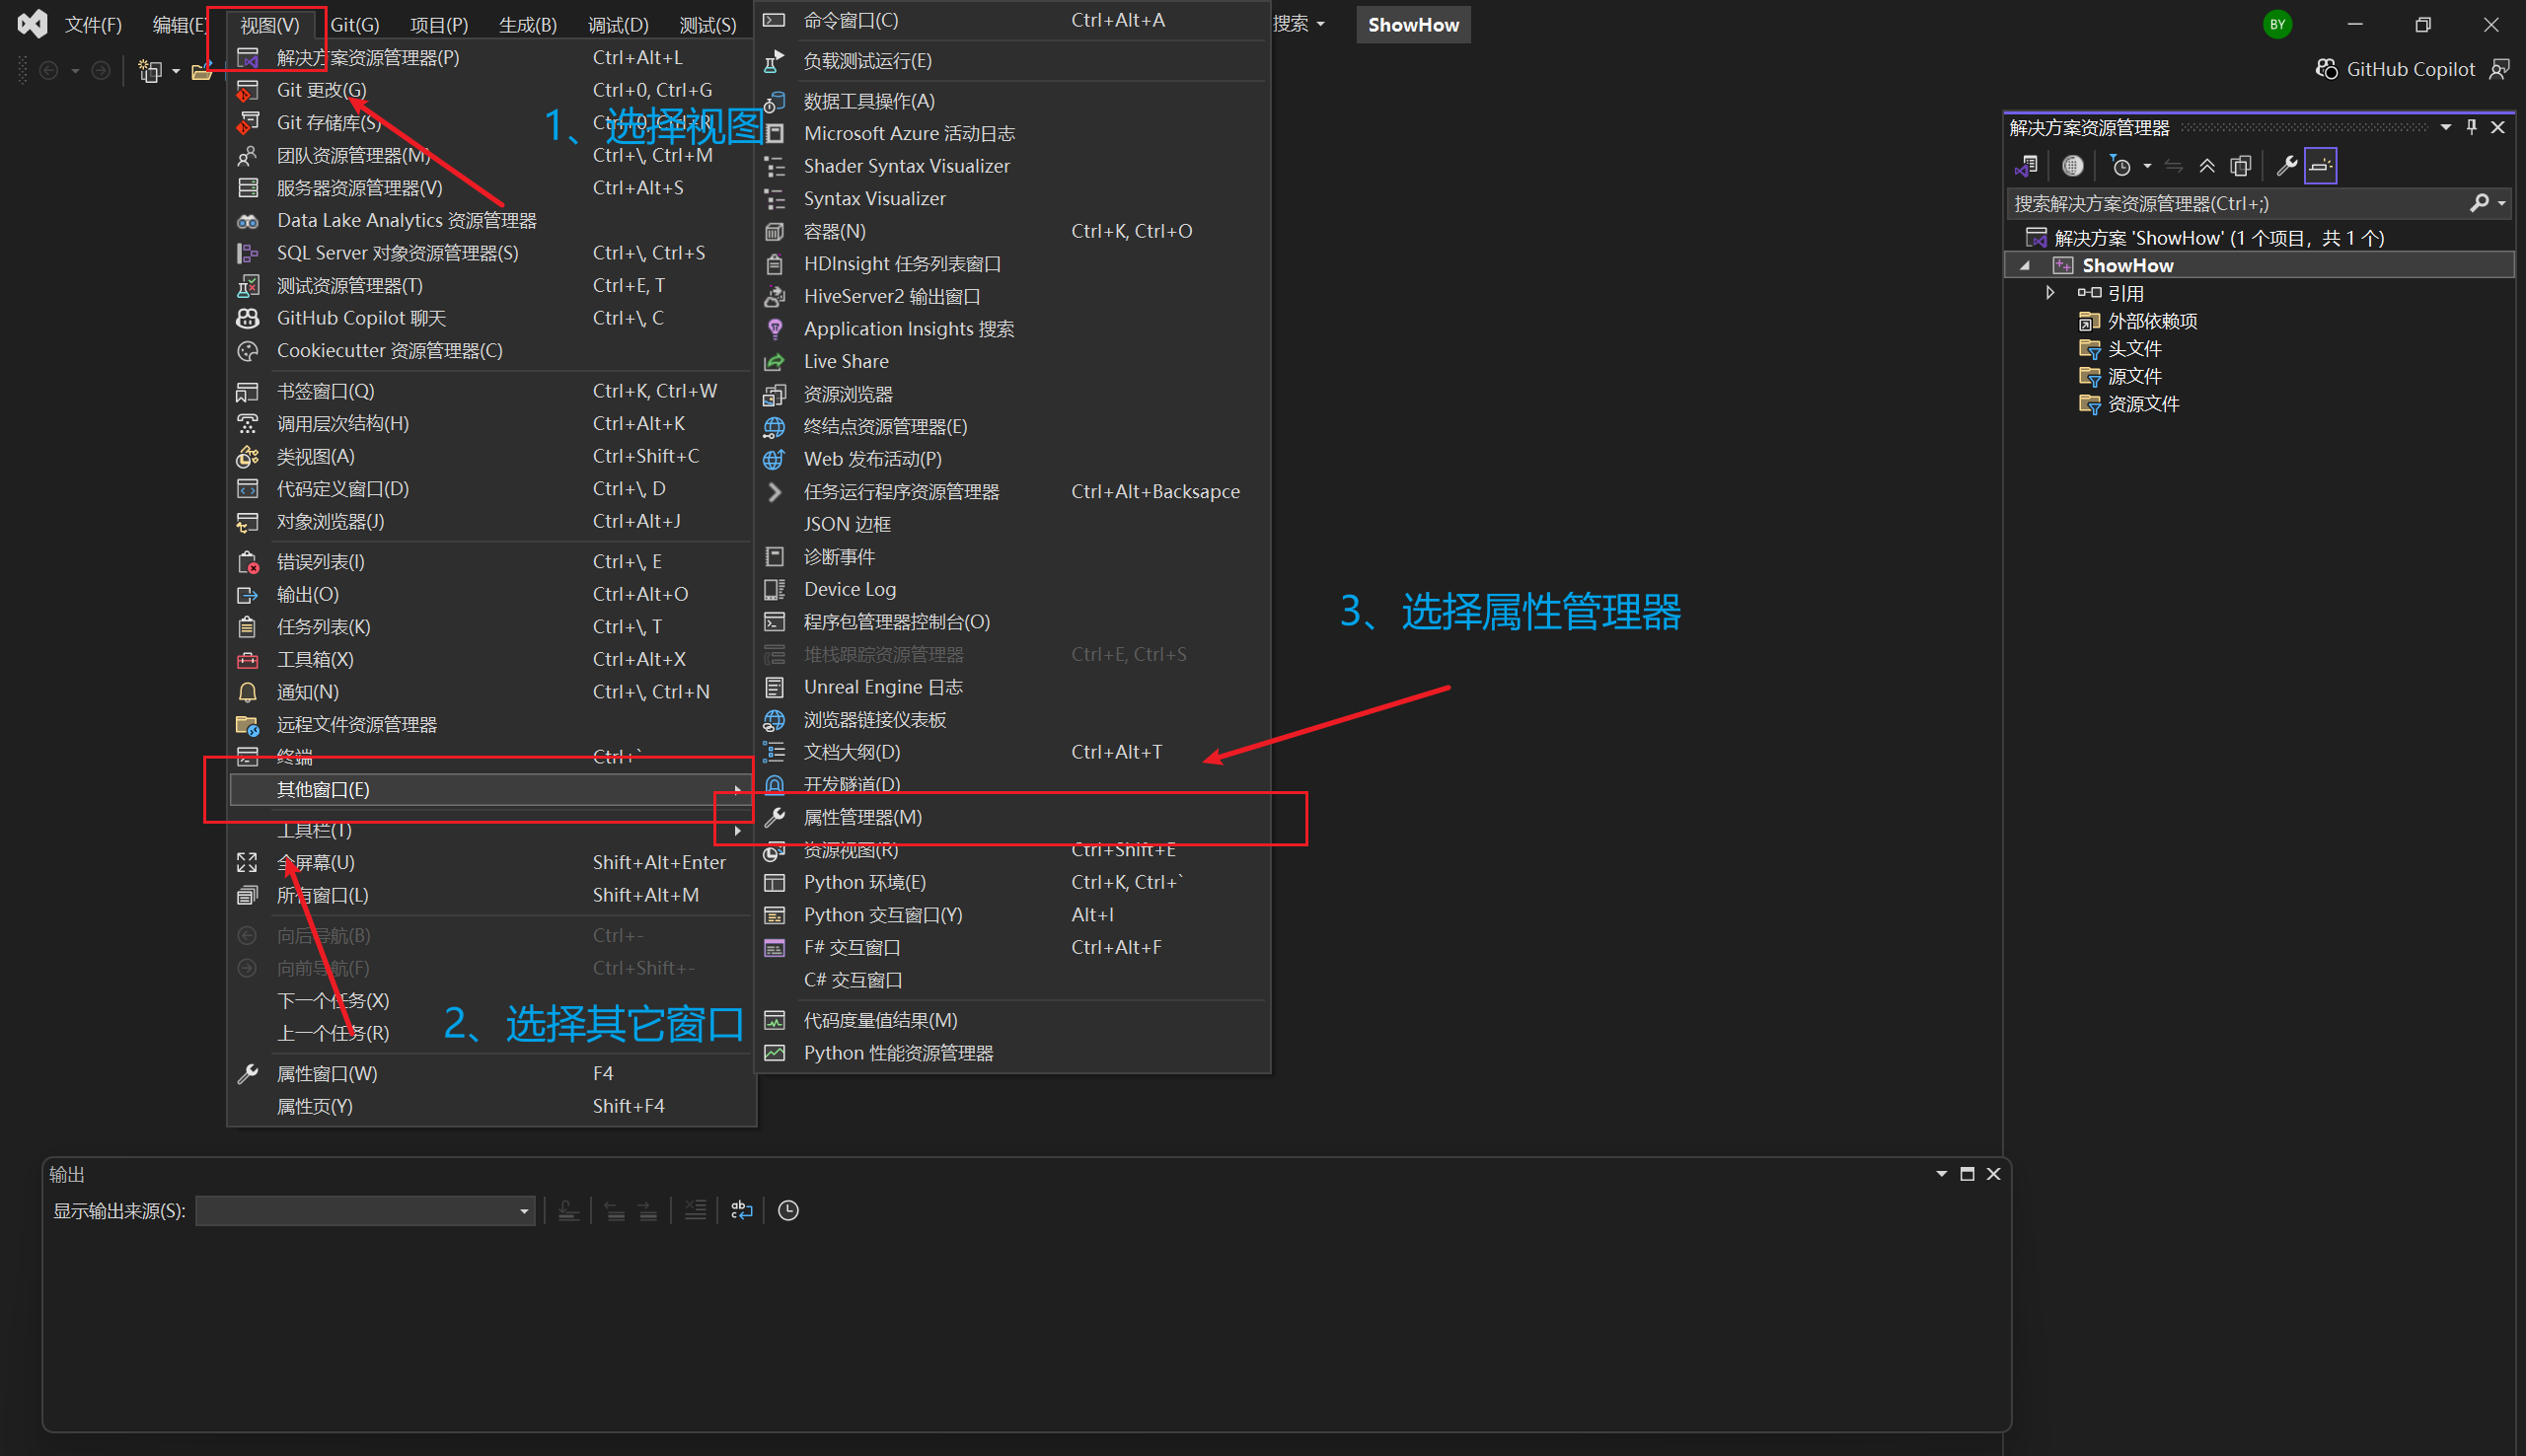Click the globe icon for 终结点资源管理器(E)
Screen dimensions: 2526x1456
point(774,427)
